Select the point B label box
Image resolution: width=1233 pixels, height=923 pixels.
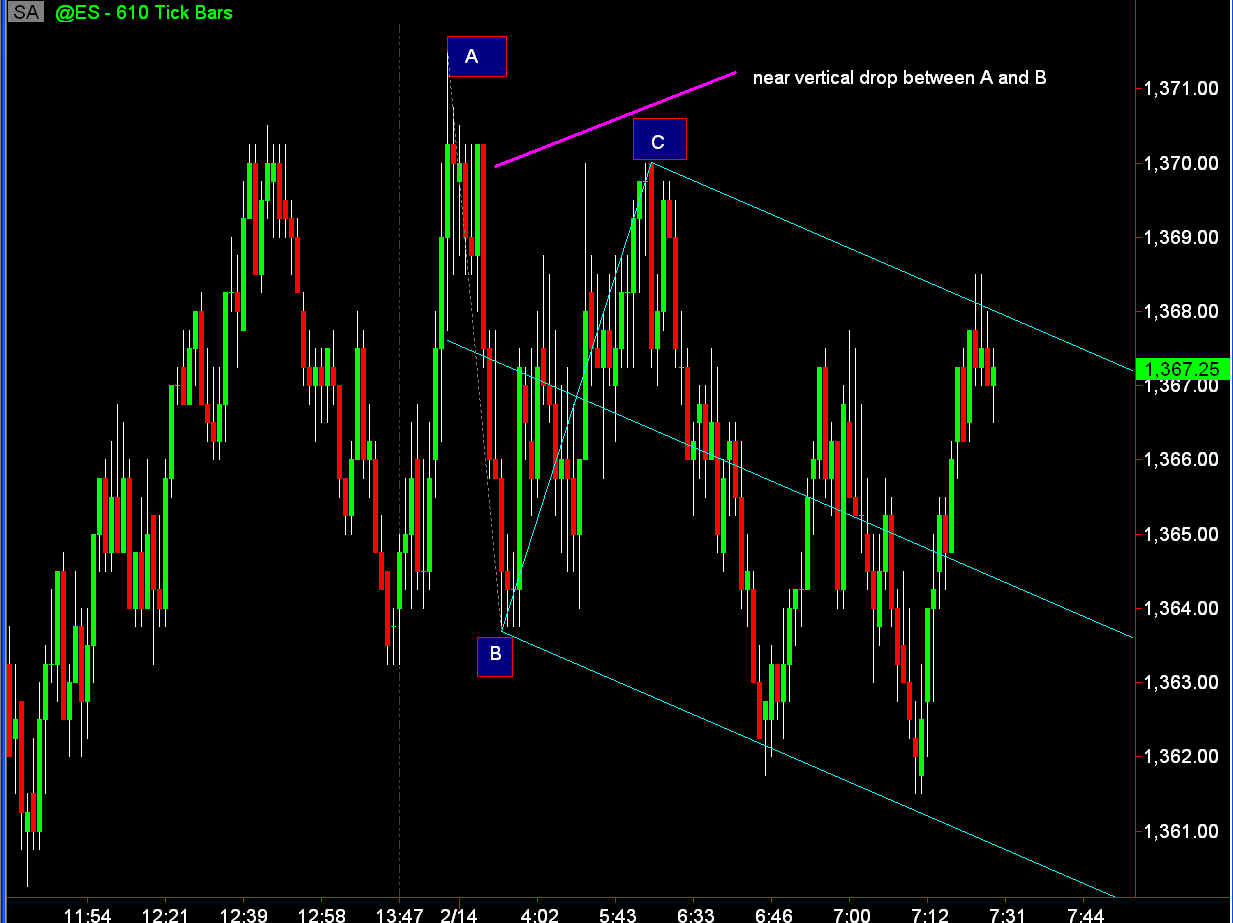(495, 655)
